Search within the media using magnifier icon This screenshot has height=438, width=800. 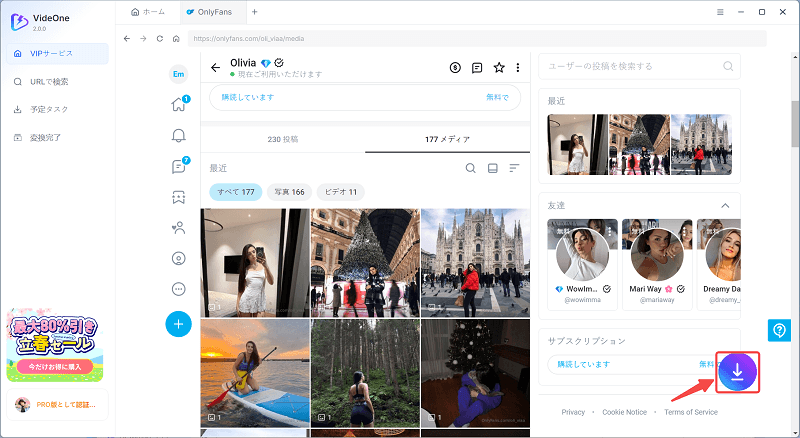pos(470,168)
